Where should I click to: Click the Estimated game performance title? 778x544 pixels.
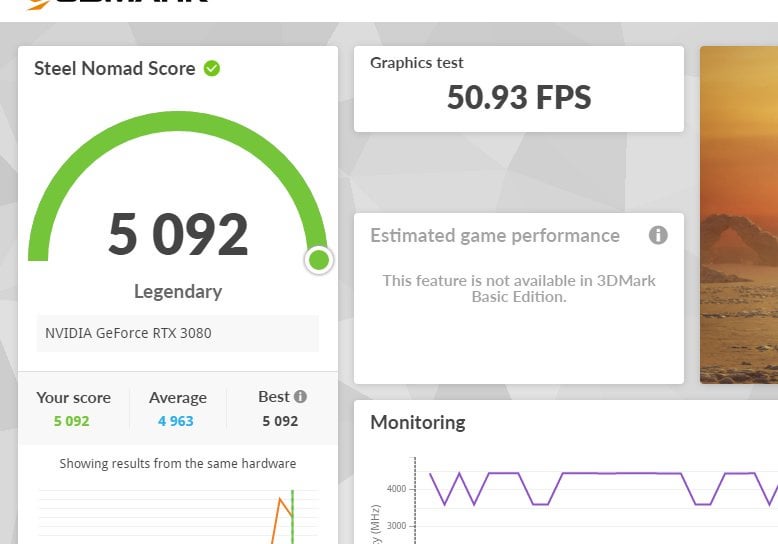tap(495, 235)
